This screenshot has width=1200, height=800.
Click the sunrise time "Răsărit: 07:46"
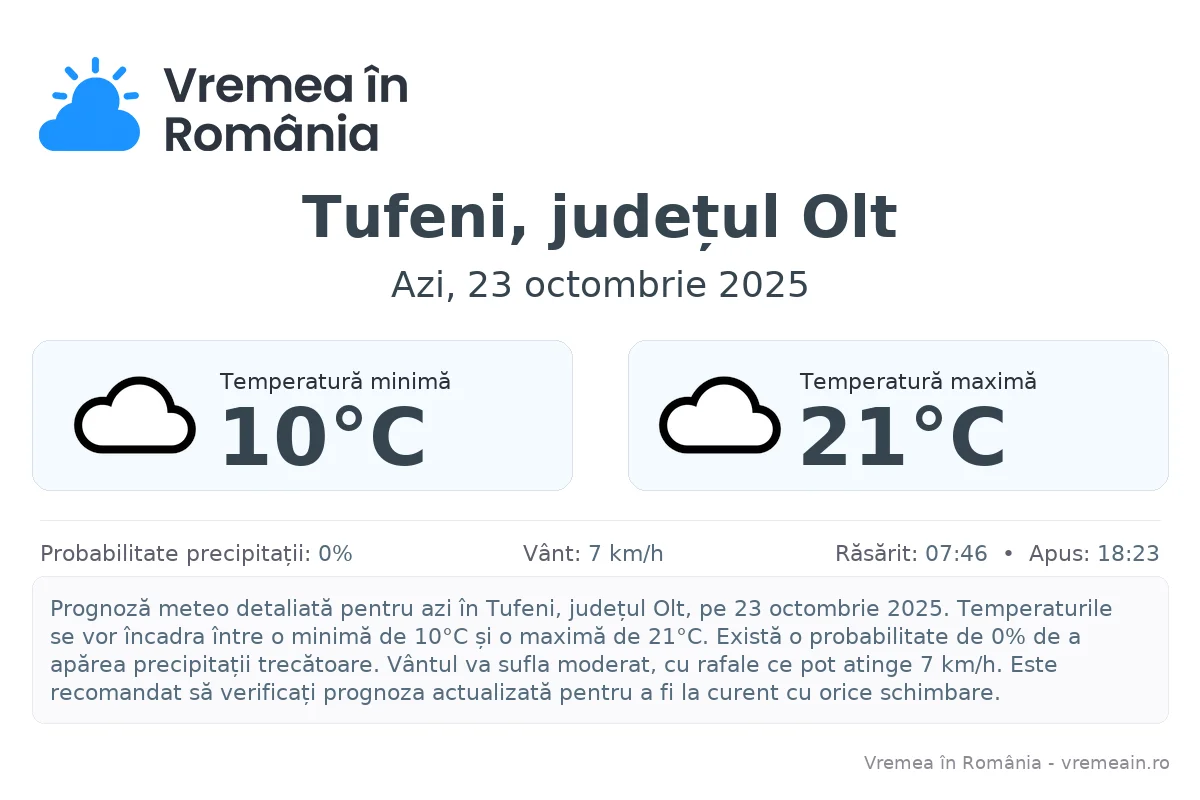pyautogui.click(x=911, y=554)
